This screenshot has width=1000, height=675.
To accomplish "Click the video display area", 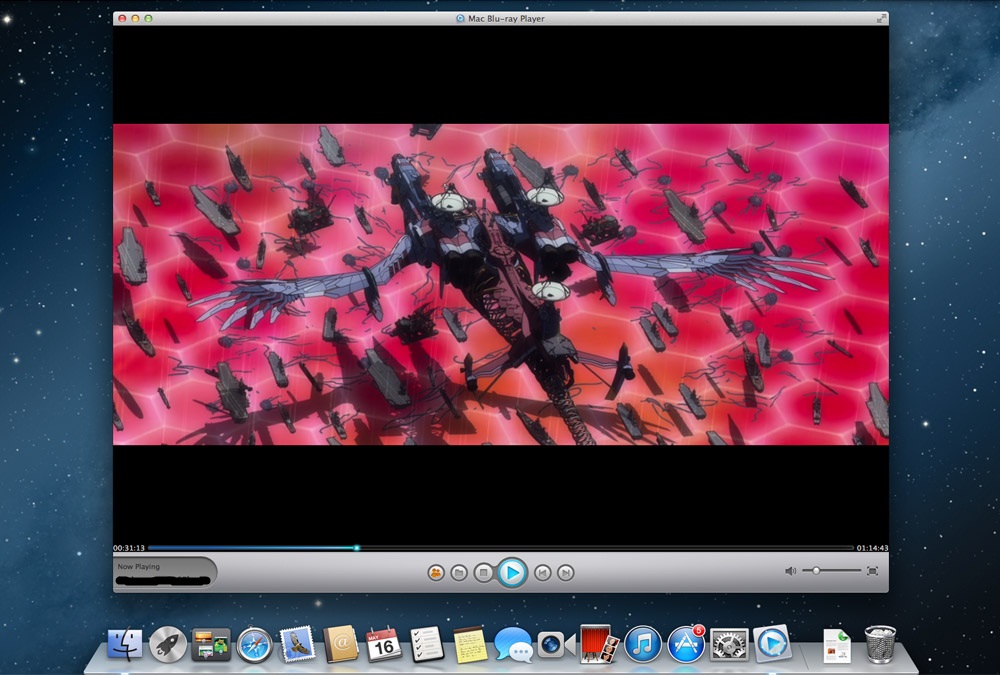I will (500, 285).
